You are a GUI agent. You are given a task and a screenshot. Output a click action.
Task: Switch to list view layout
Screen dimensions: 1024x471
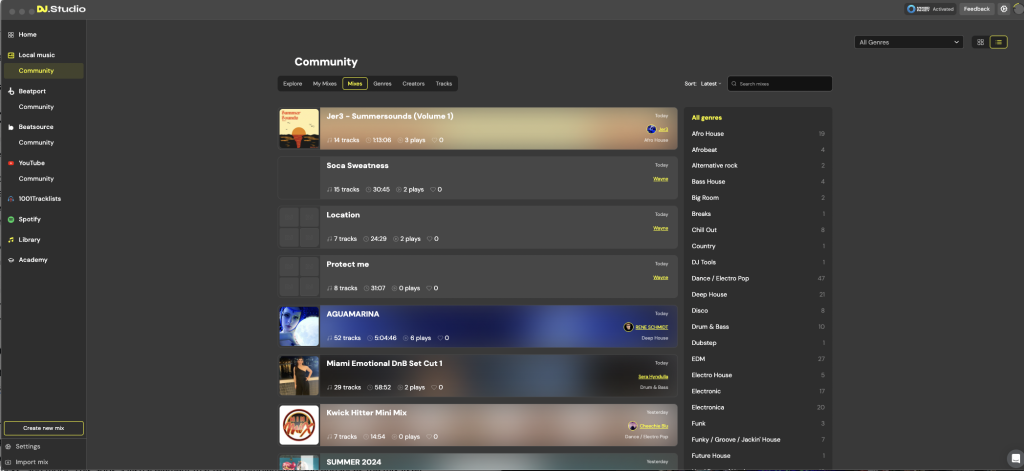coord(998,42)
